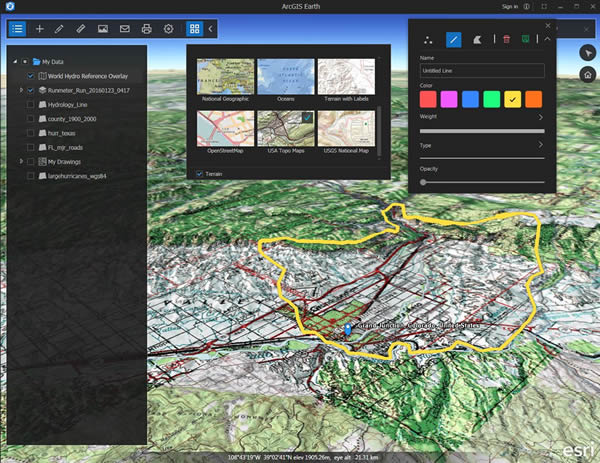Select OpenStreetMap basemap thumbnail
Viewport: 600px width, 463px height.
(x=225, y=129)
